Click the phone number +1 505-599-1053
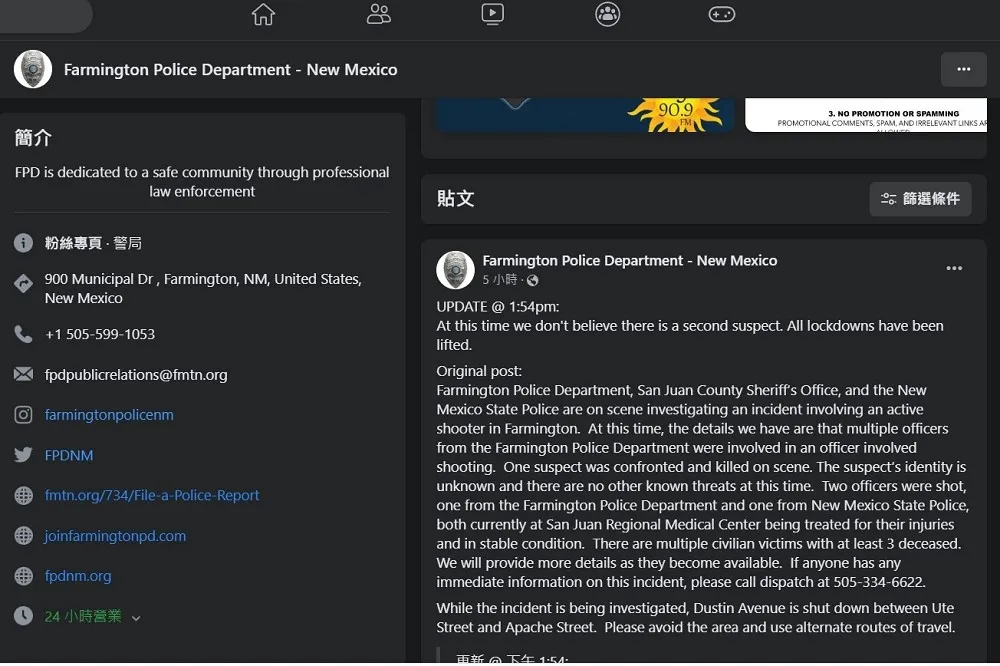 pyautogui.click(x=100, y=334)
